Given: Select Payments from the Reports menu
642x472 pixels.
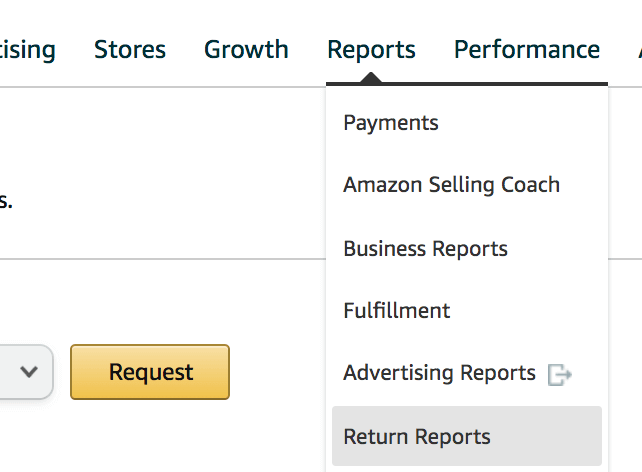Looking at the screenshot, I should click(391, 123).
